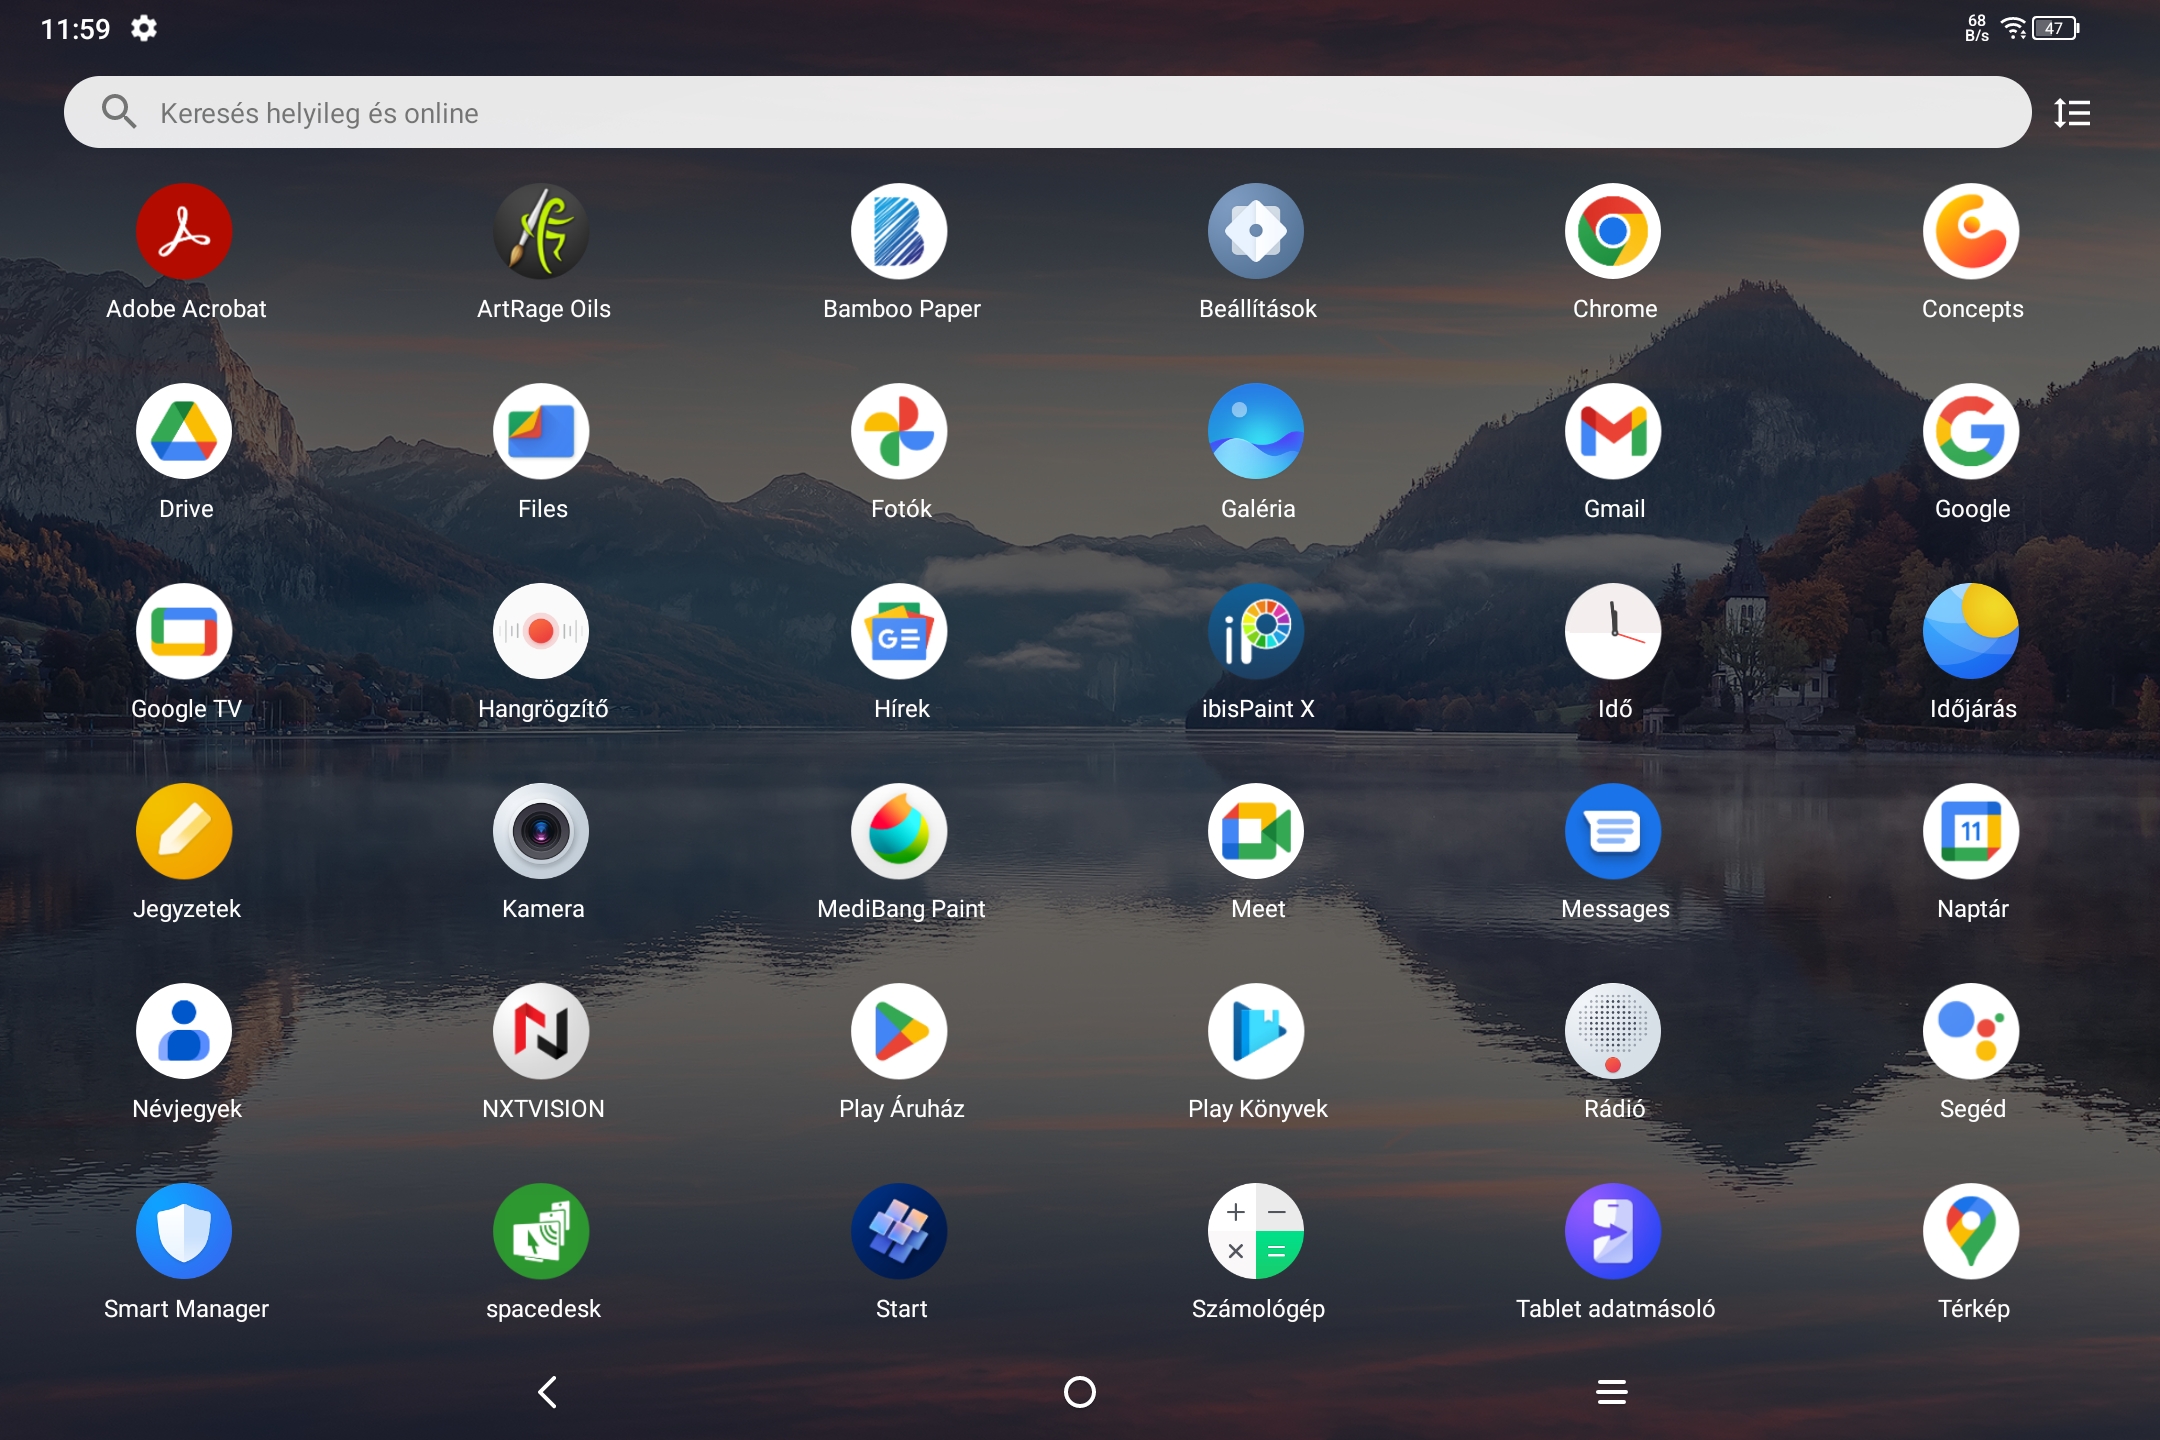The image size is (2160, 1440).
Task: Open Adobe Acrobat app
Action: [x=185, y=231]
